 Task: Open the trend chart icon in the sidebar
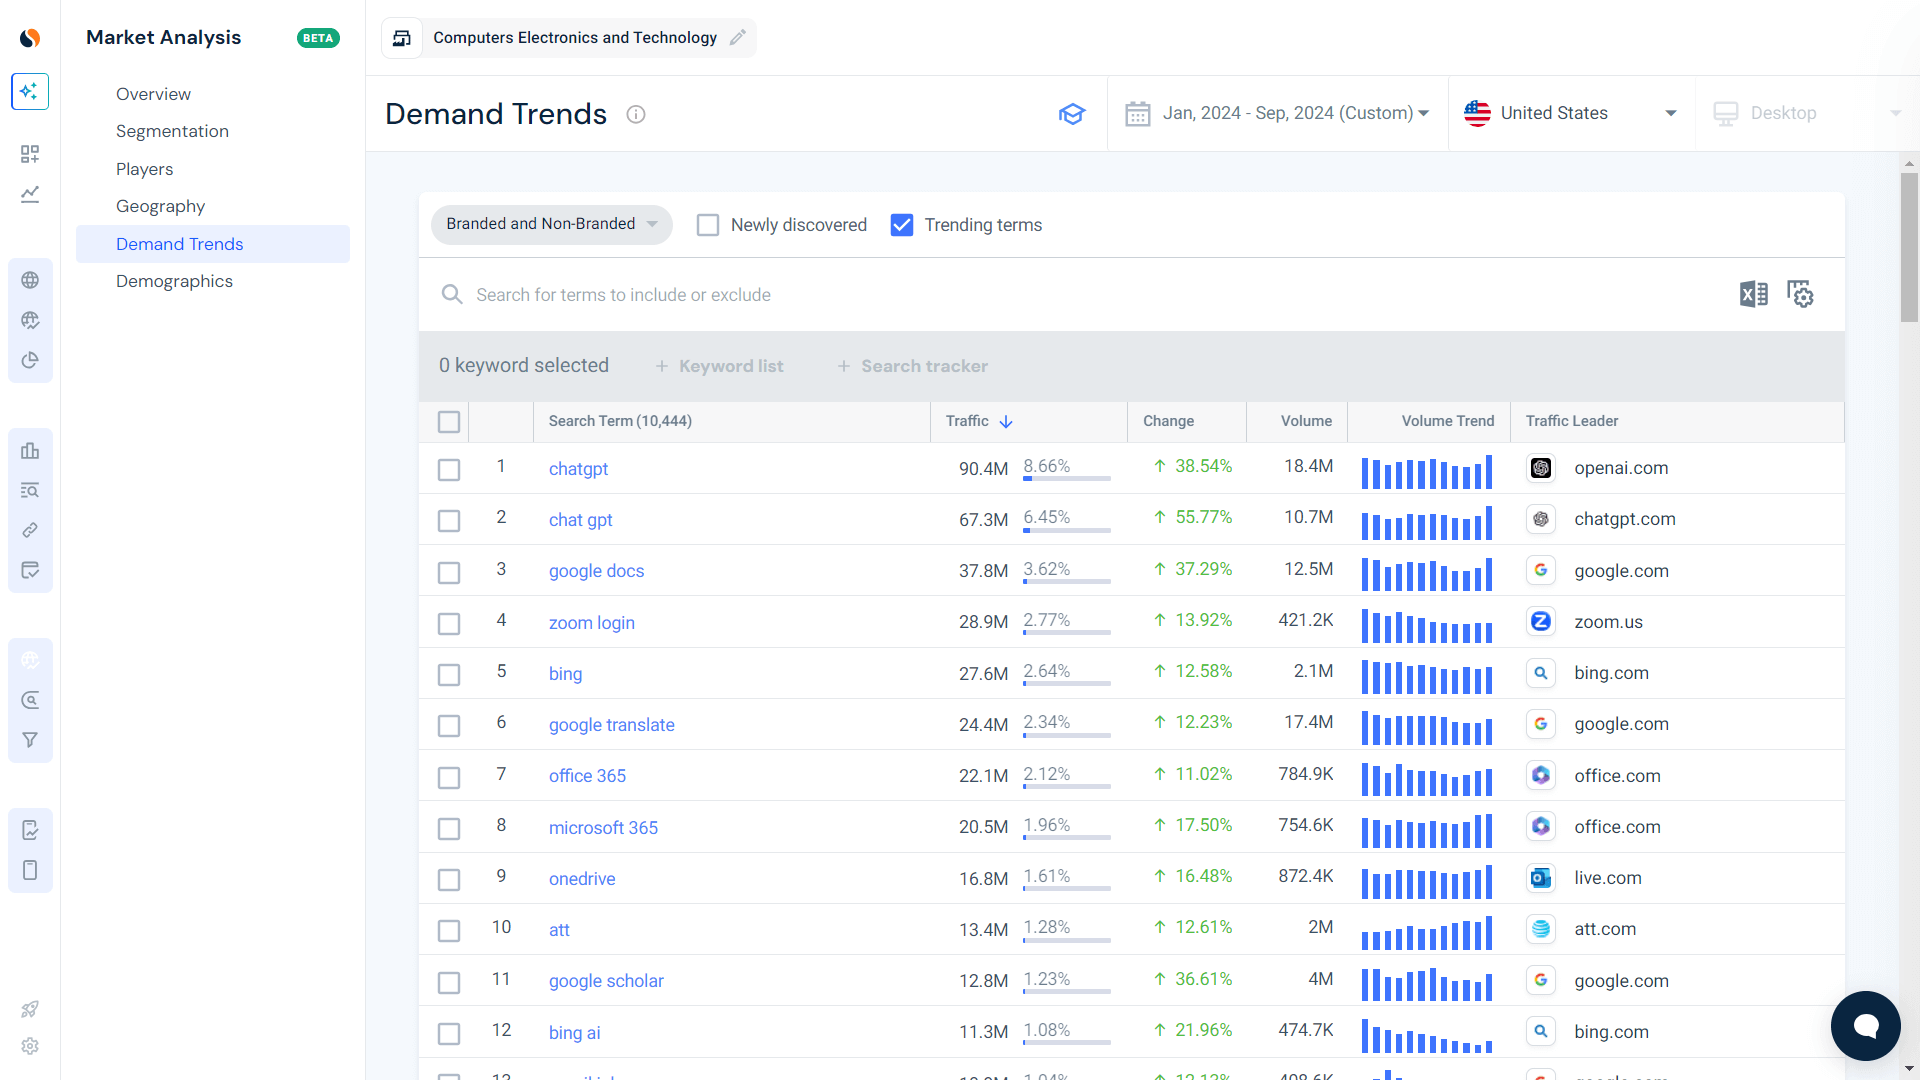[x=30, y=194]
